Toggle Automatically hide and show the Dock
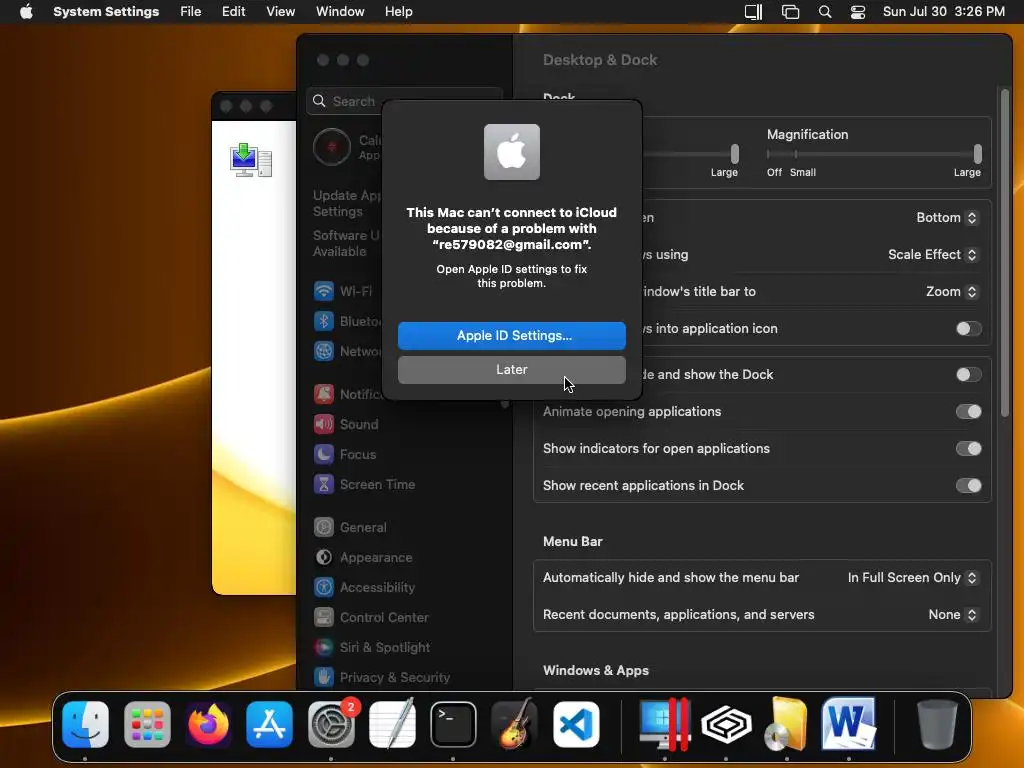Viewport: 1024px width, 768px height. (968, 374)
